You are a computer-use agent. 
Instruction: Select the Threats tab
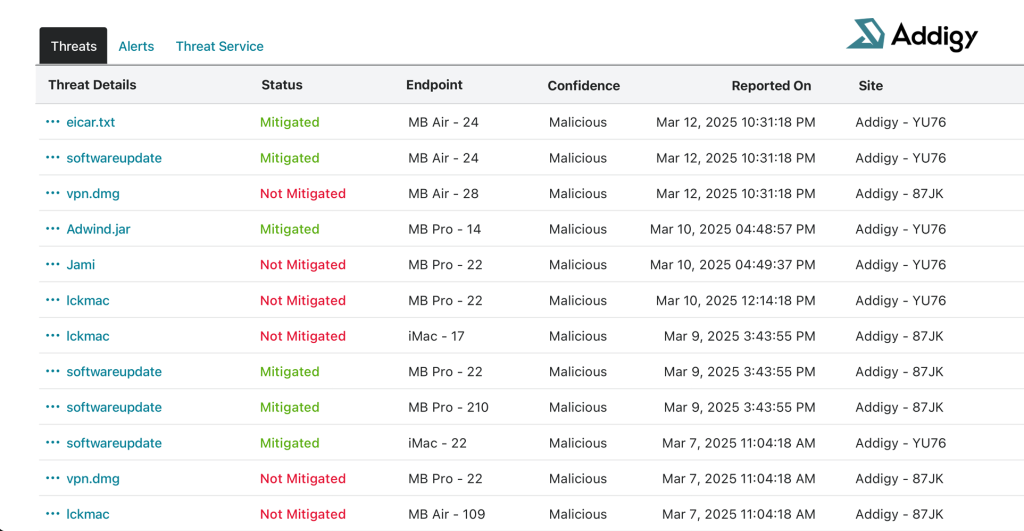tap(74, 46)
